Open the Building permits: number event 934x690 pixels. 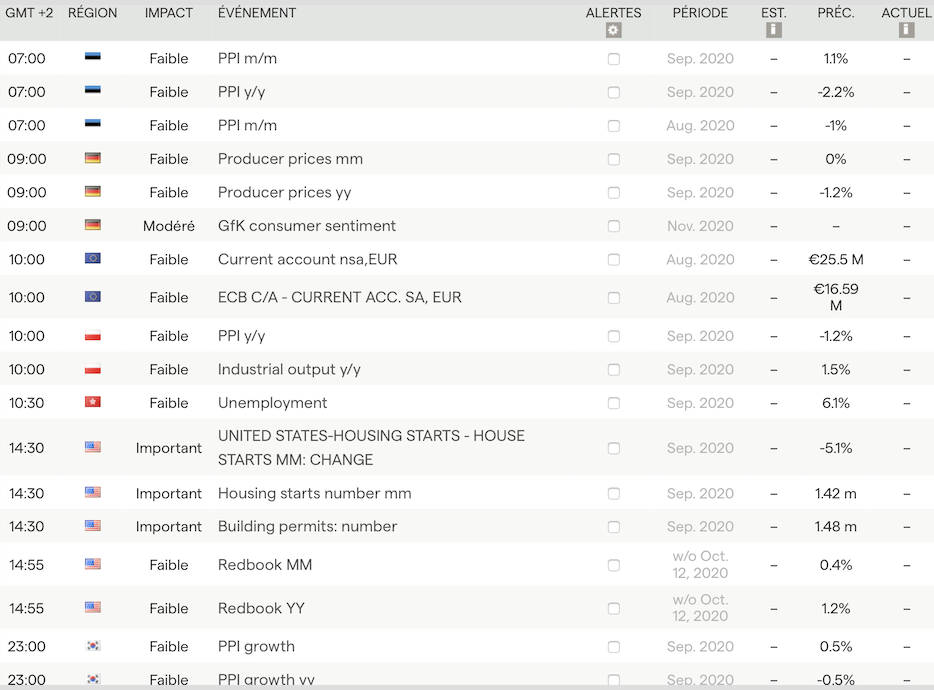tap(307, 526)
